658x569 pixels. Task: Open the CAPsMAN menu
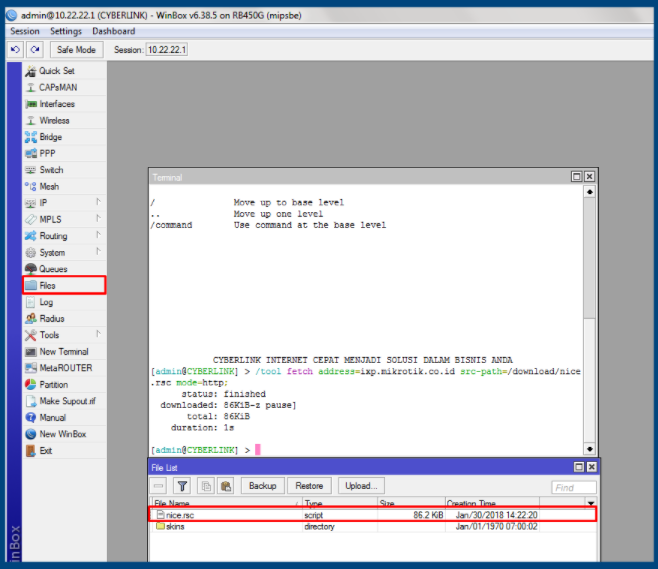(64, 87)
